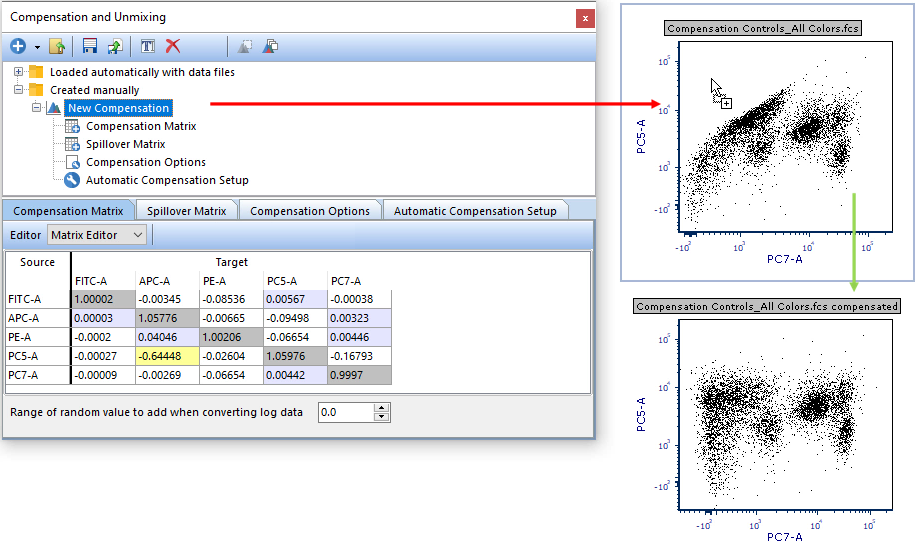917x548 pixels.
Task: Select 'Compensation Options' tree item
Action: (146, 162)
